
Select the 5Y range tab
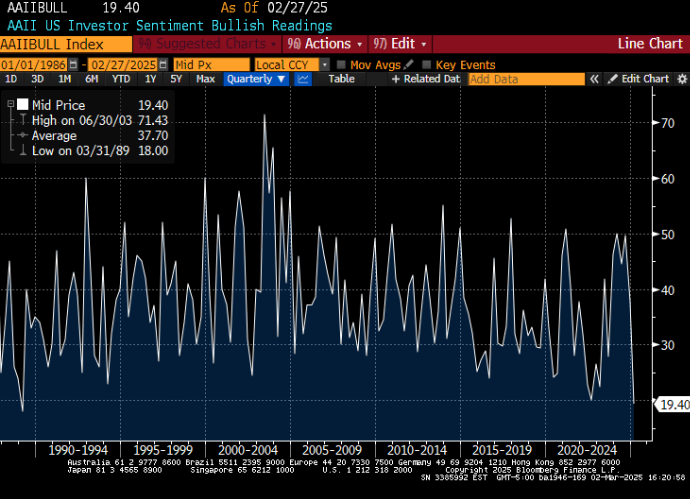coord(176,79)
